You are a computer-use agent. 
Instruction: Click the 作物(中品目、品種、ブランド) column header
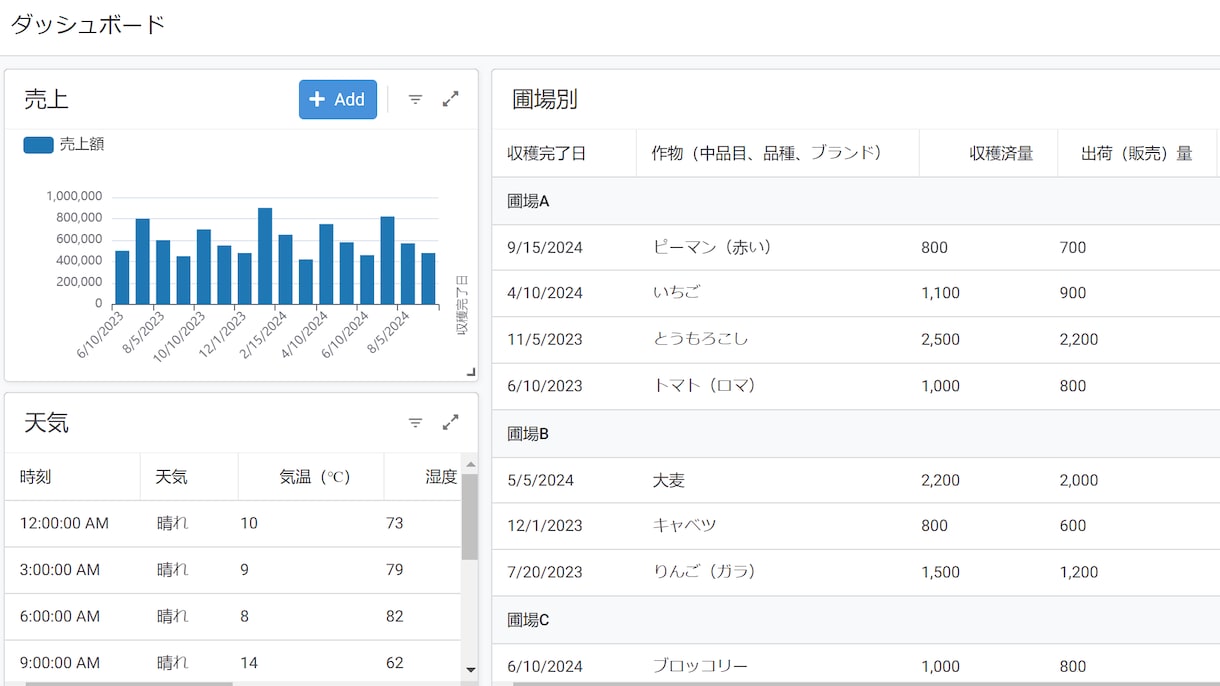(x=778, y=153)
